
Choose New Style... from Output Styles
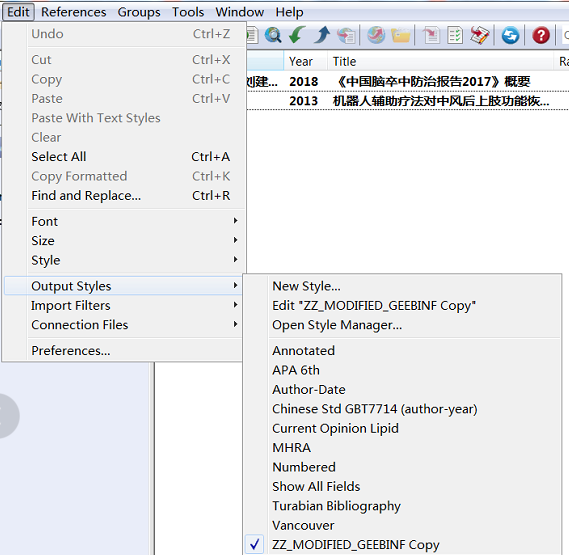[402, 286]
